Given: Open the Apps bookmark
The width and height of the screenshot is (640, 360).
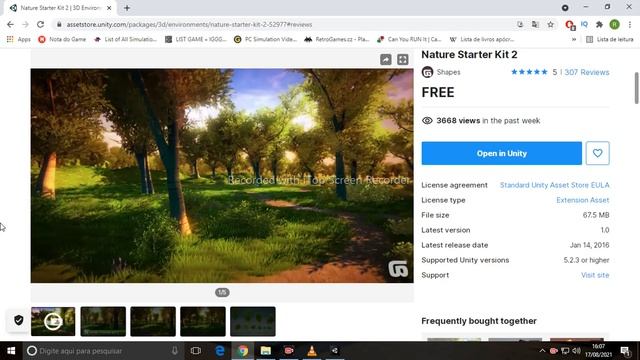Looking at the screenshot, I should [19, 39].
